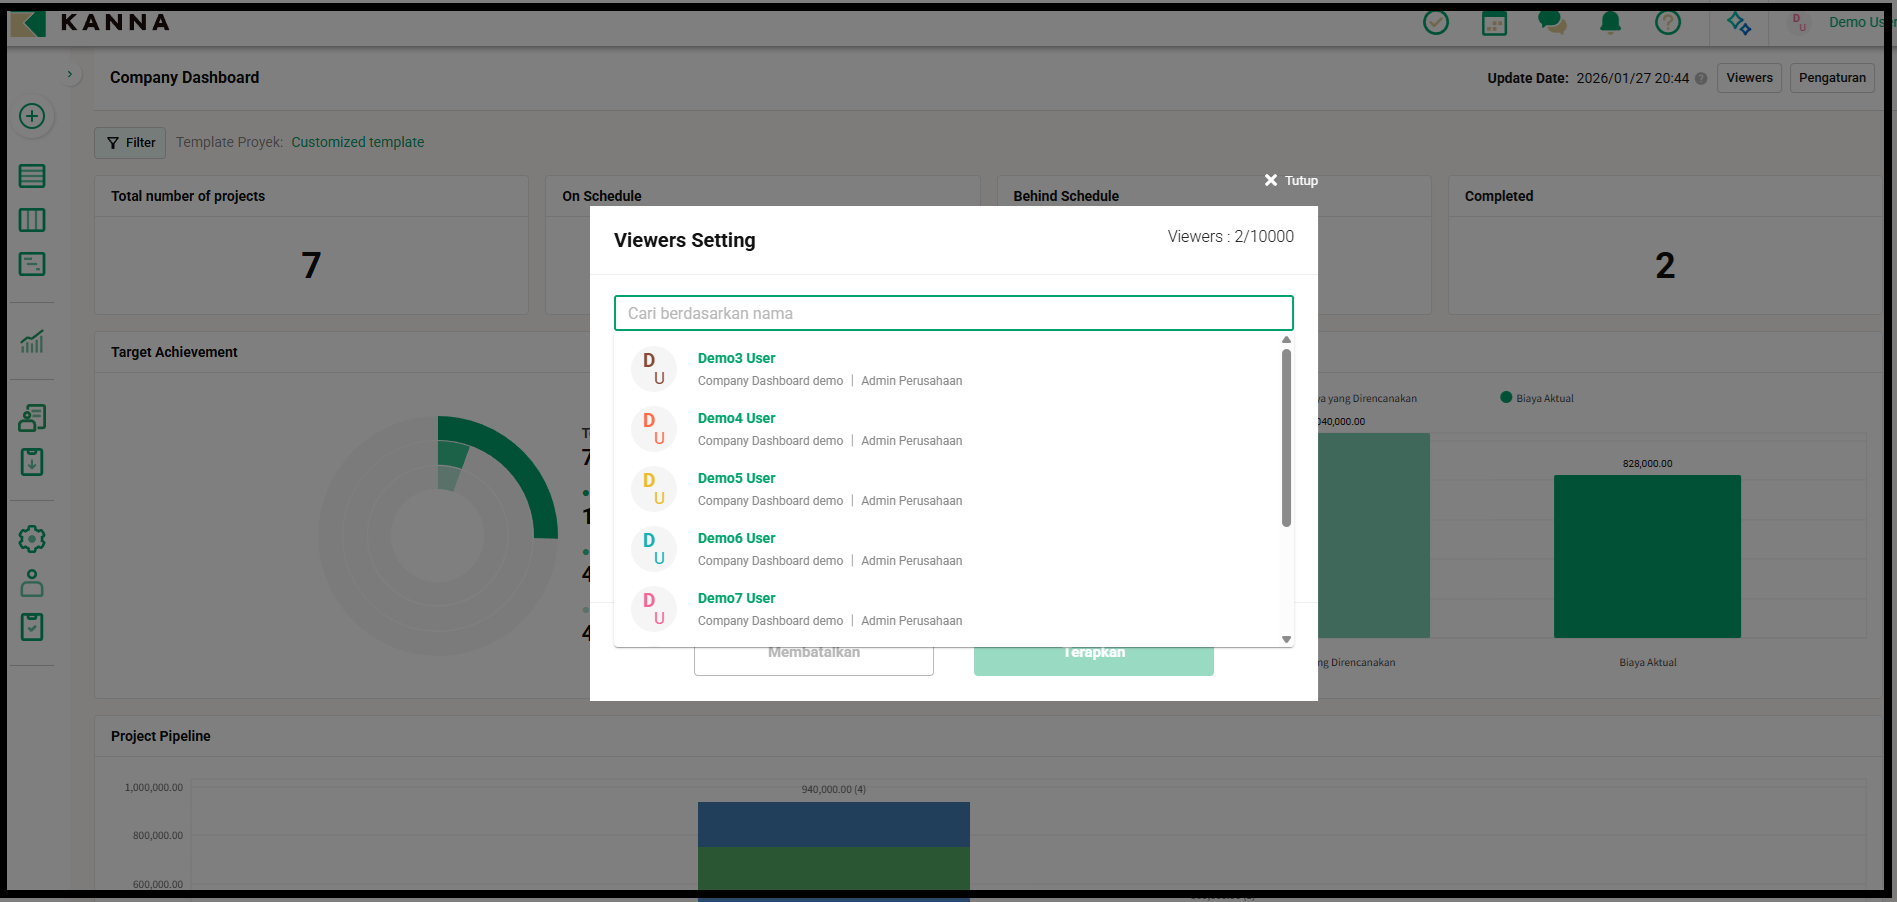Choose Demo7 User in the dropdown list
This screenshot has width=1897, height=902.
click(736, 598)
